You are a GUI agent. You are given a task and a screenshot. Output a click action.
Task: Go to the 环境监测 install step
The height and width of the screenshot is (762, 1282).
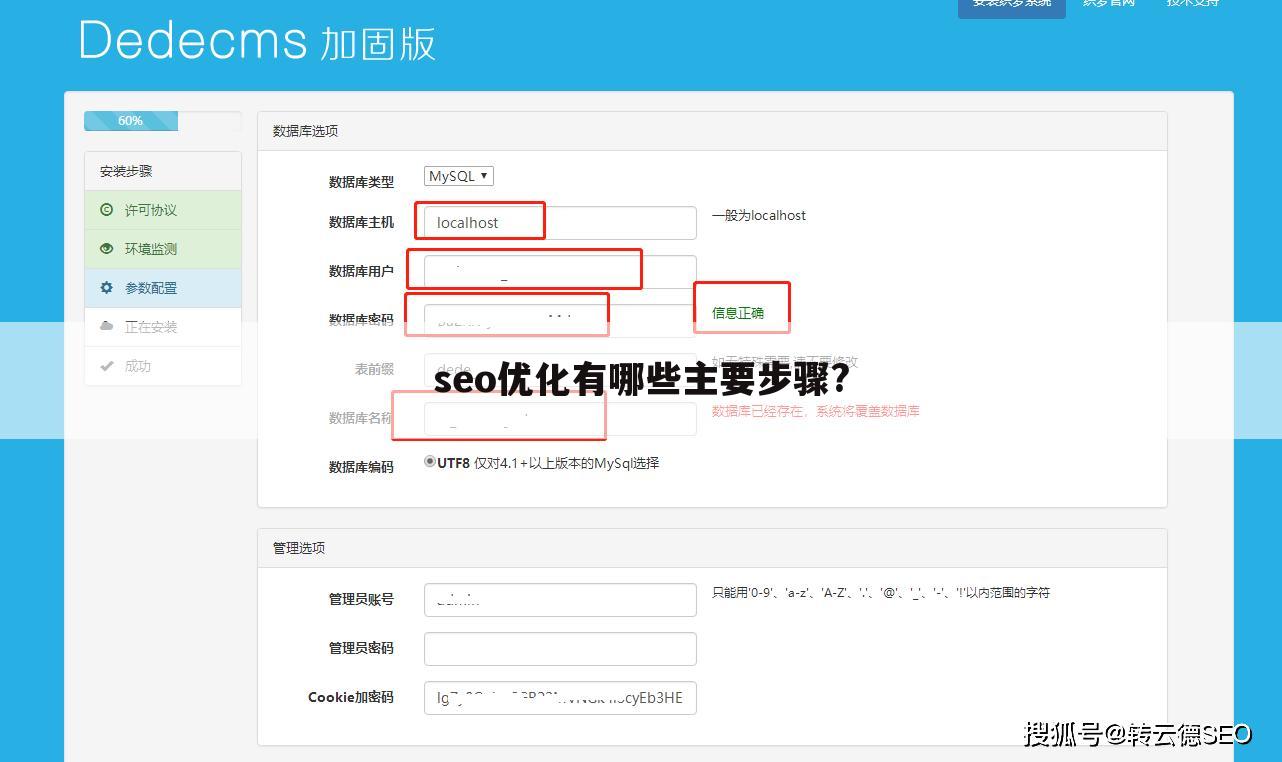163,249
